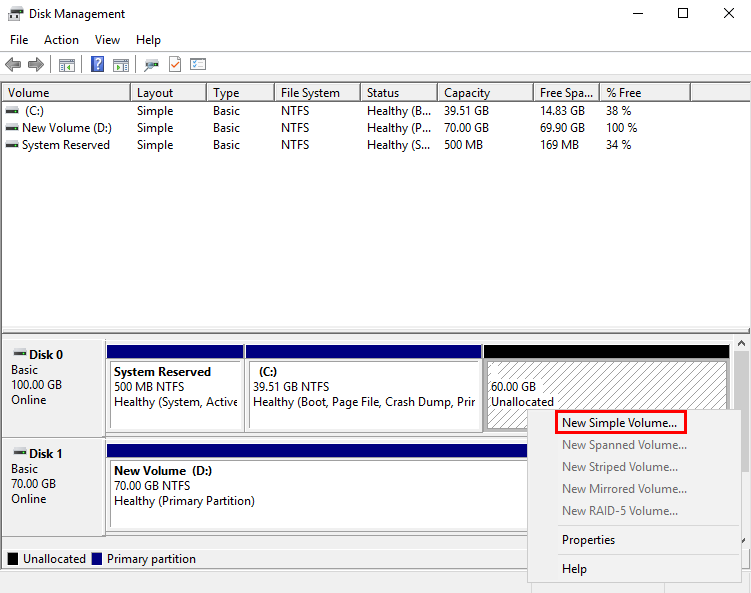Click the Unallocated legend label text
Viewport: 751px width, 593px height.
coord(54,559)
